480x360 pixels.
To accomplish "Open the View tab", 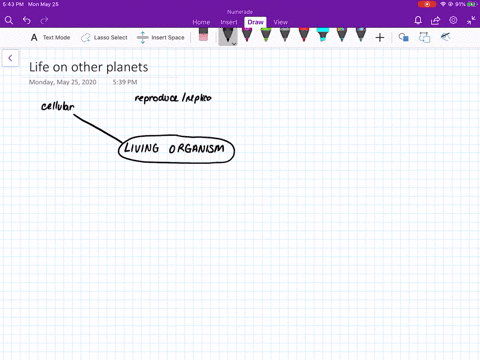I will click(280, 22).
